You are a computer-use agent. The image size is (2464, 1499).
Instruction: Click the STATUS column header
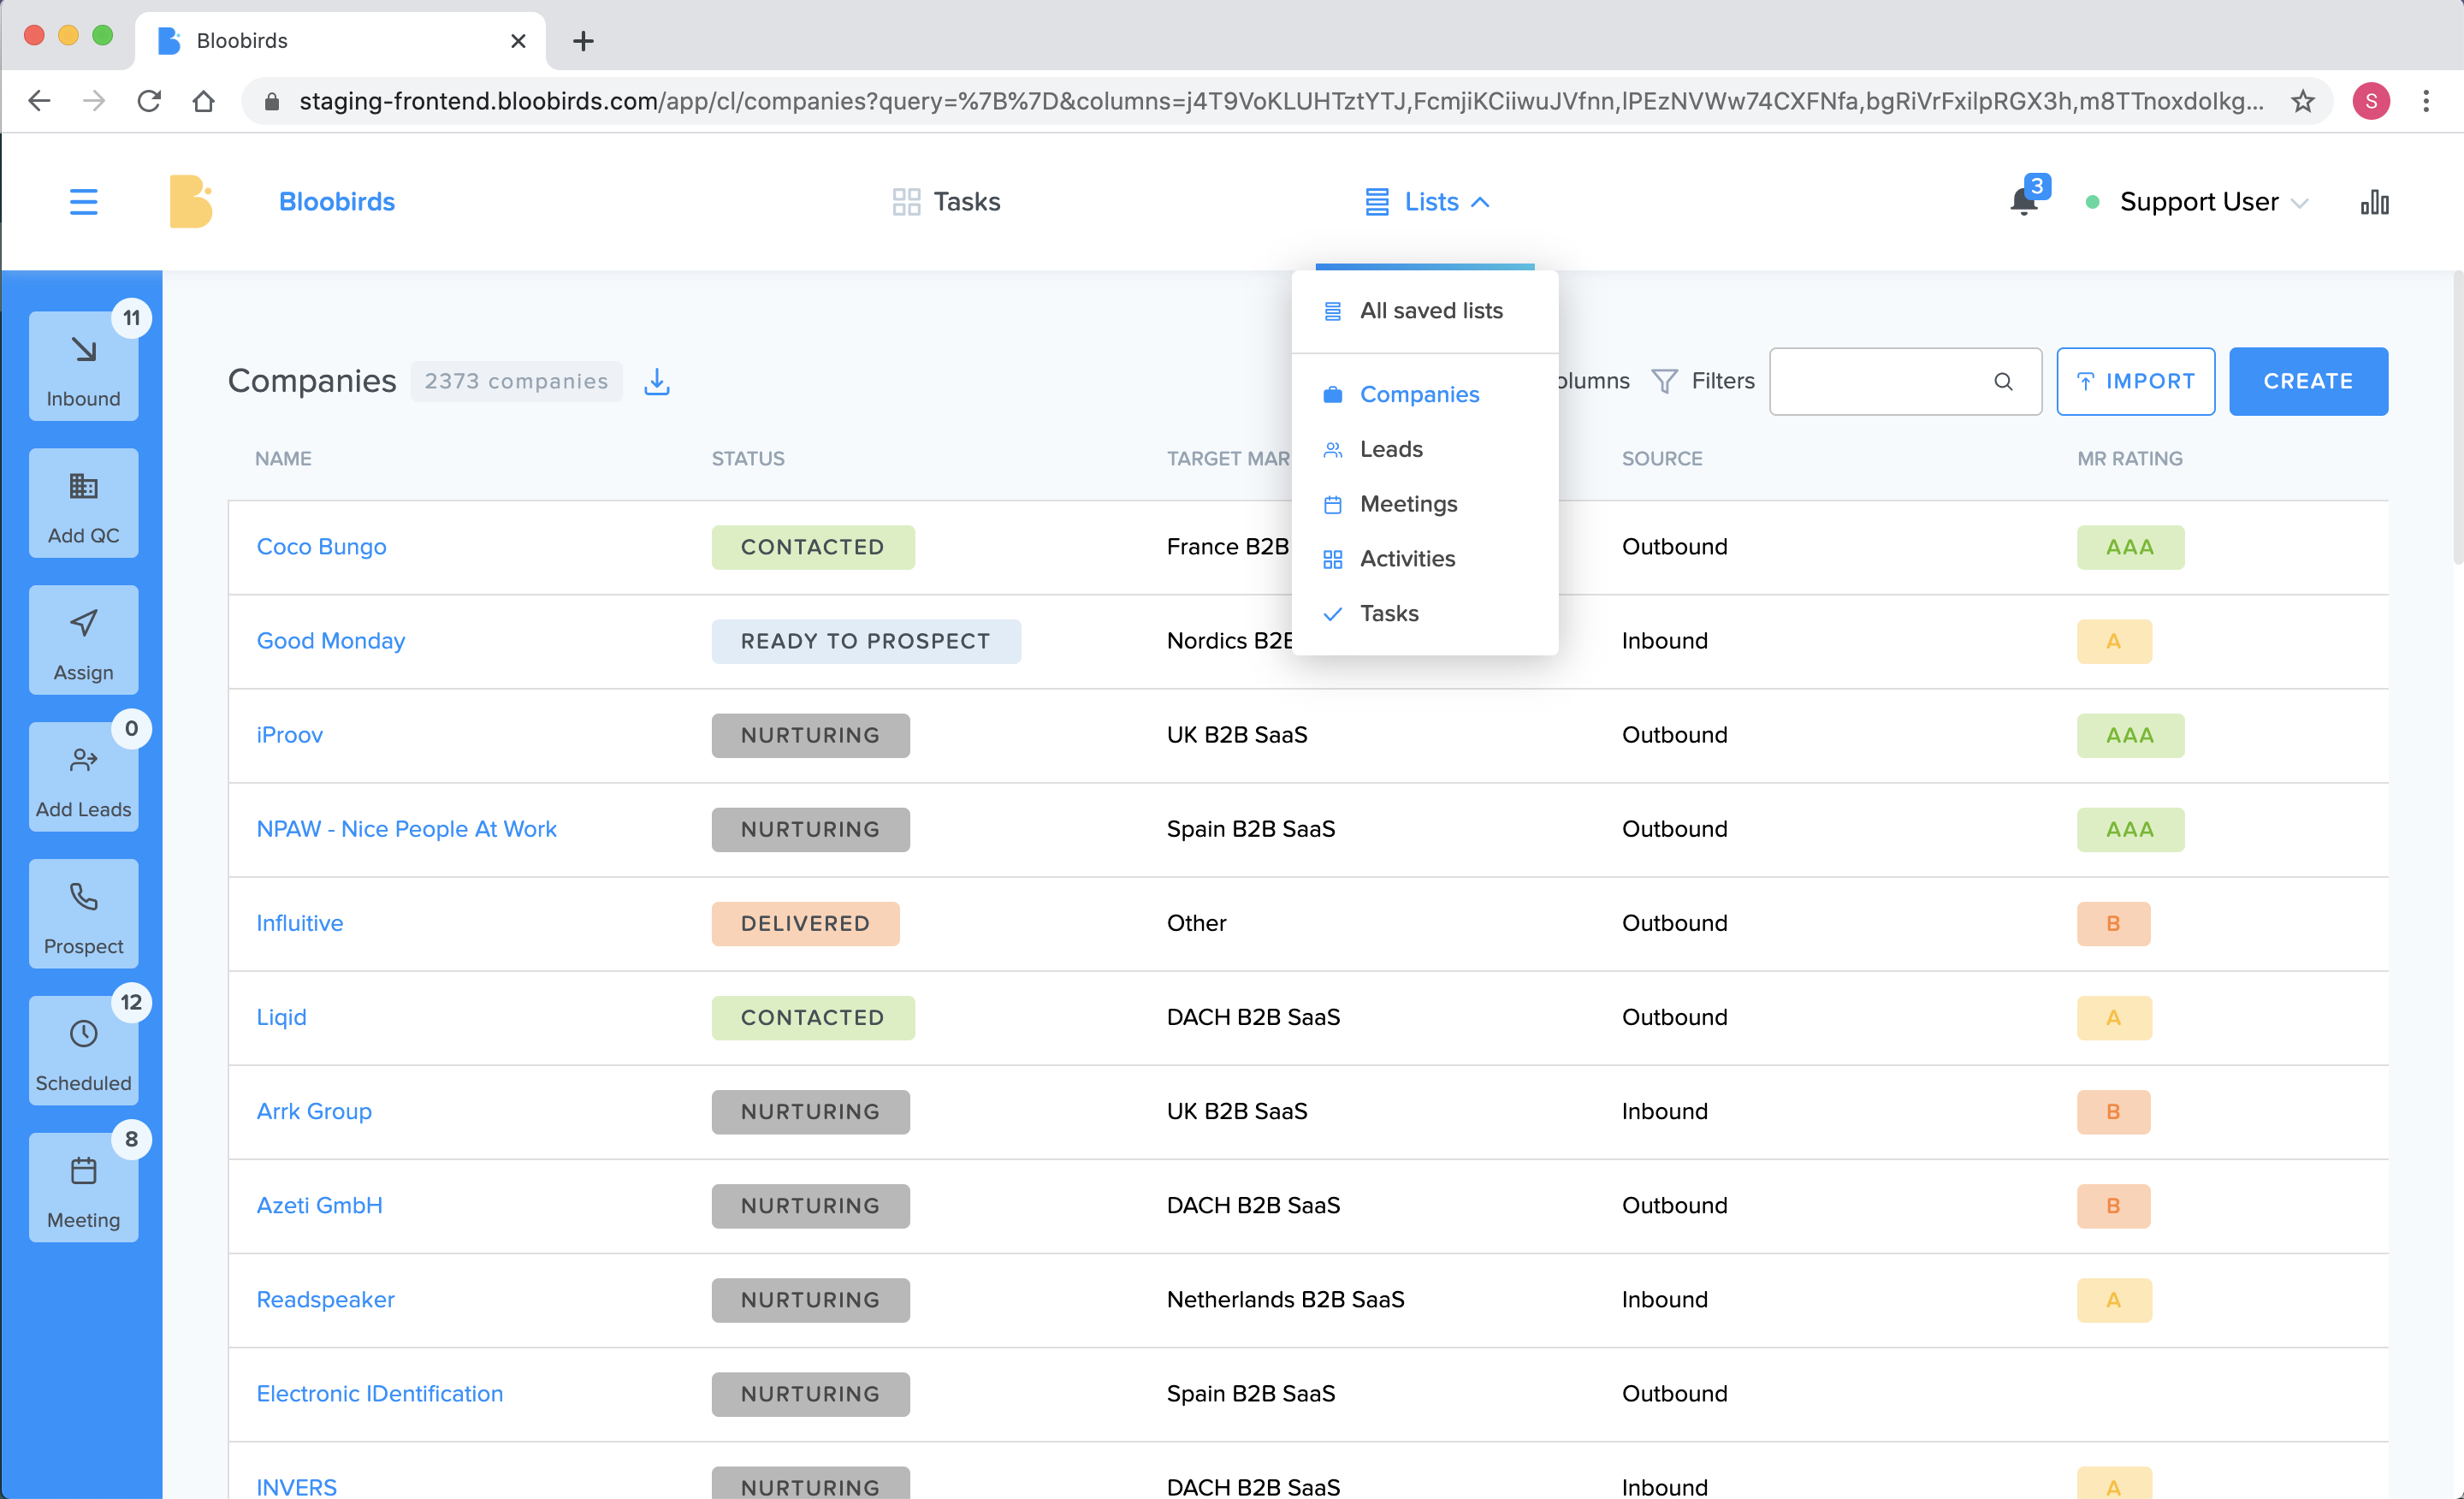point(747,459)
